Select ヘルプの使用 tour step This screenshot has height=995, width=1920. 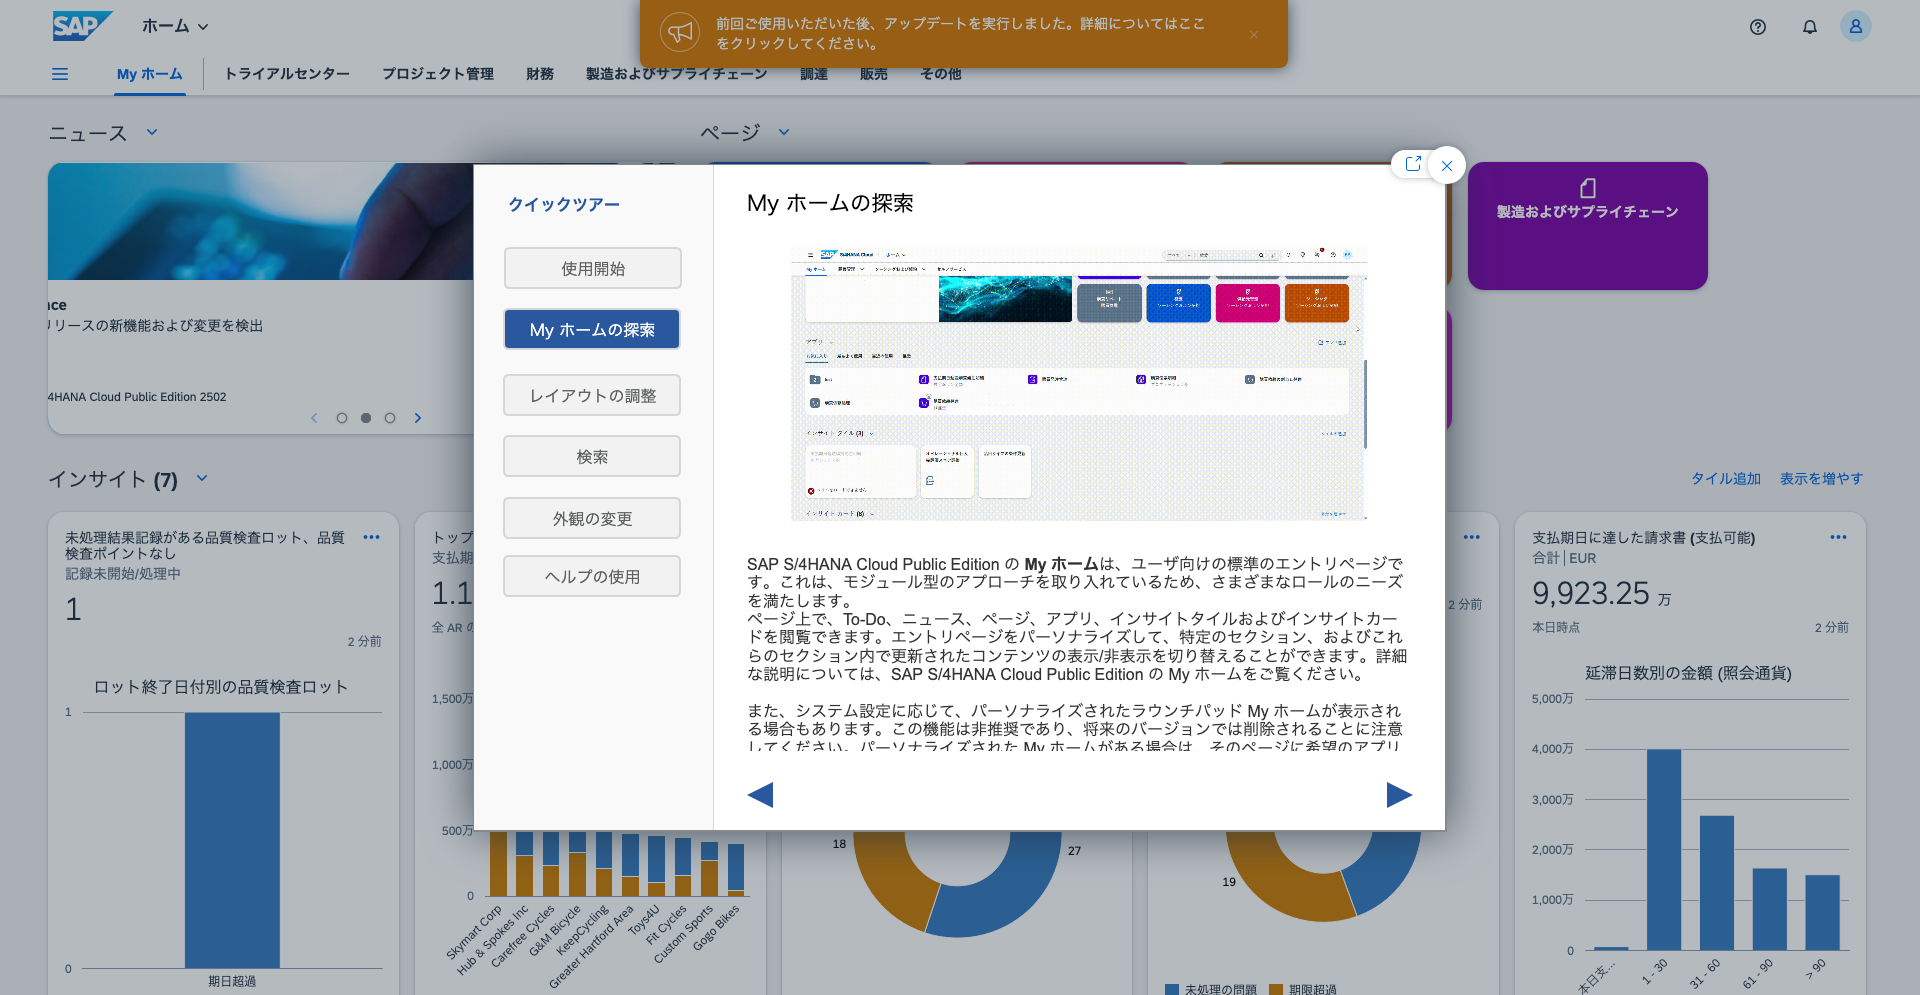[593, 576]
